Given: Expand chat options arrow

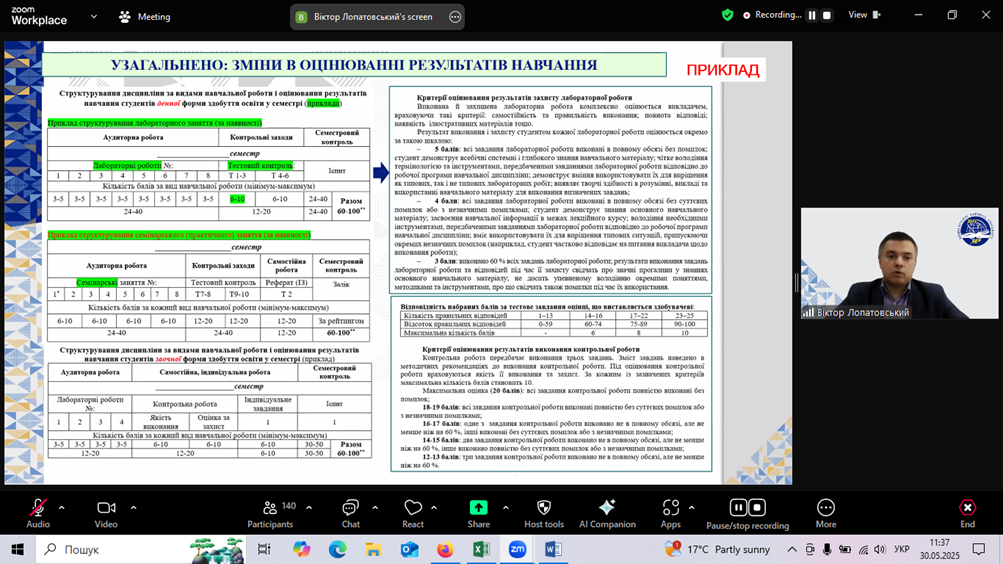Looking at the screenshot, I should (375, 508).
